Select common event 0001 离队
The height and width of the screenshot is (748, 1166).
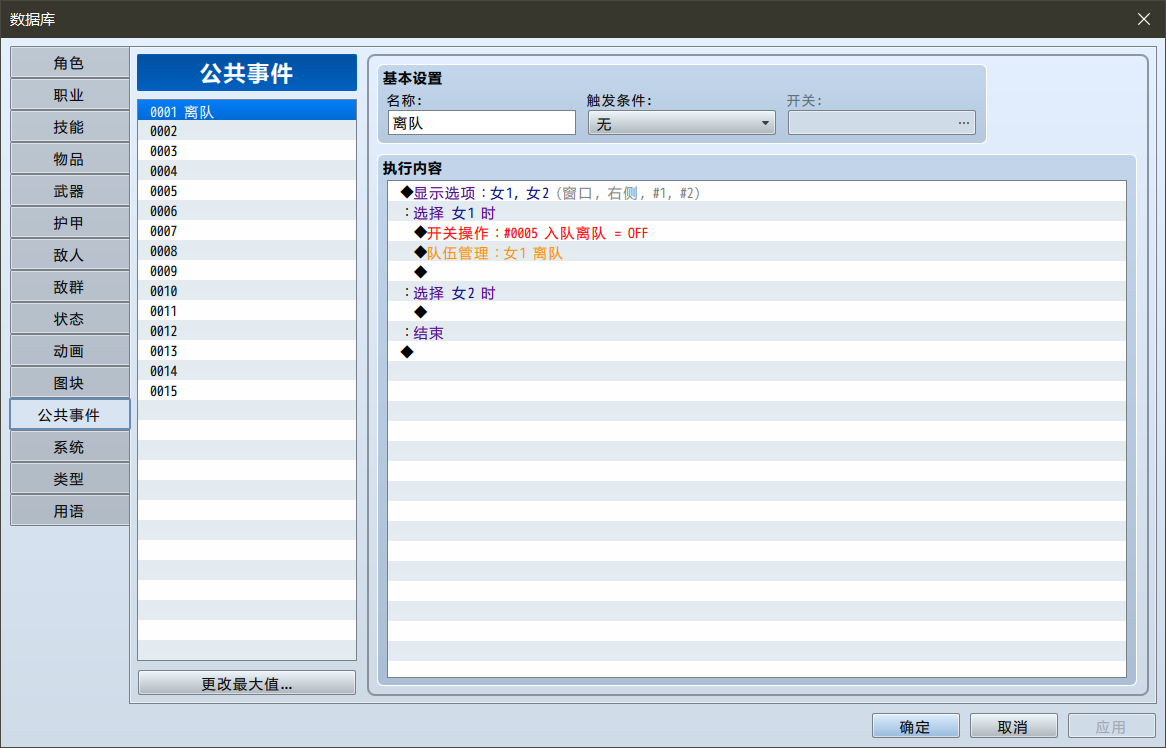pos(247,112)
